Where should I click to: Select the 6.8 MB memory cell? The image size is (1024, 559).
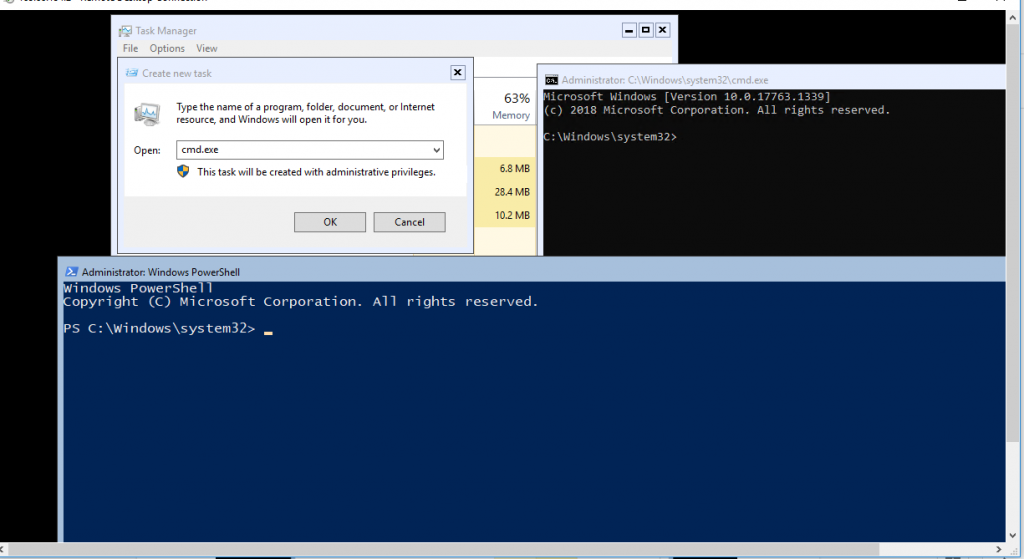point(505,168)
